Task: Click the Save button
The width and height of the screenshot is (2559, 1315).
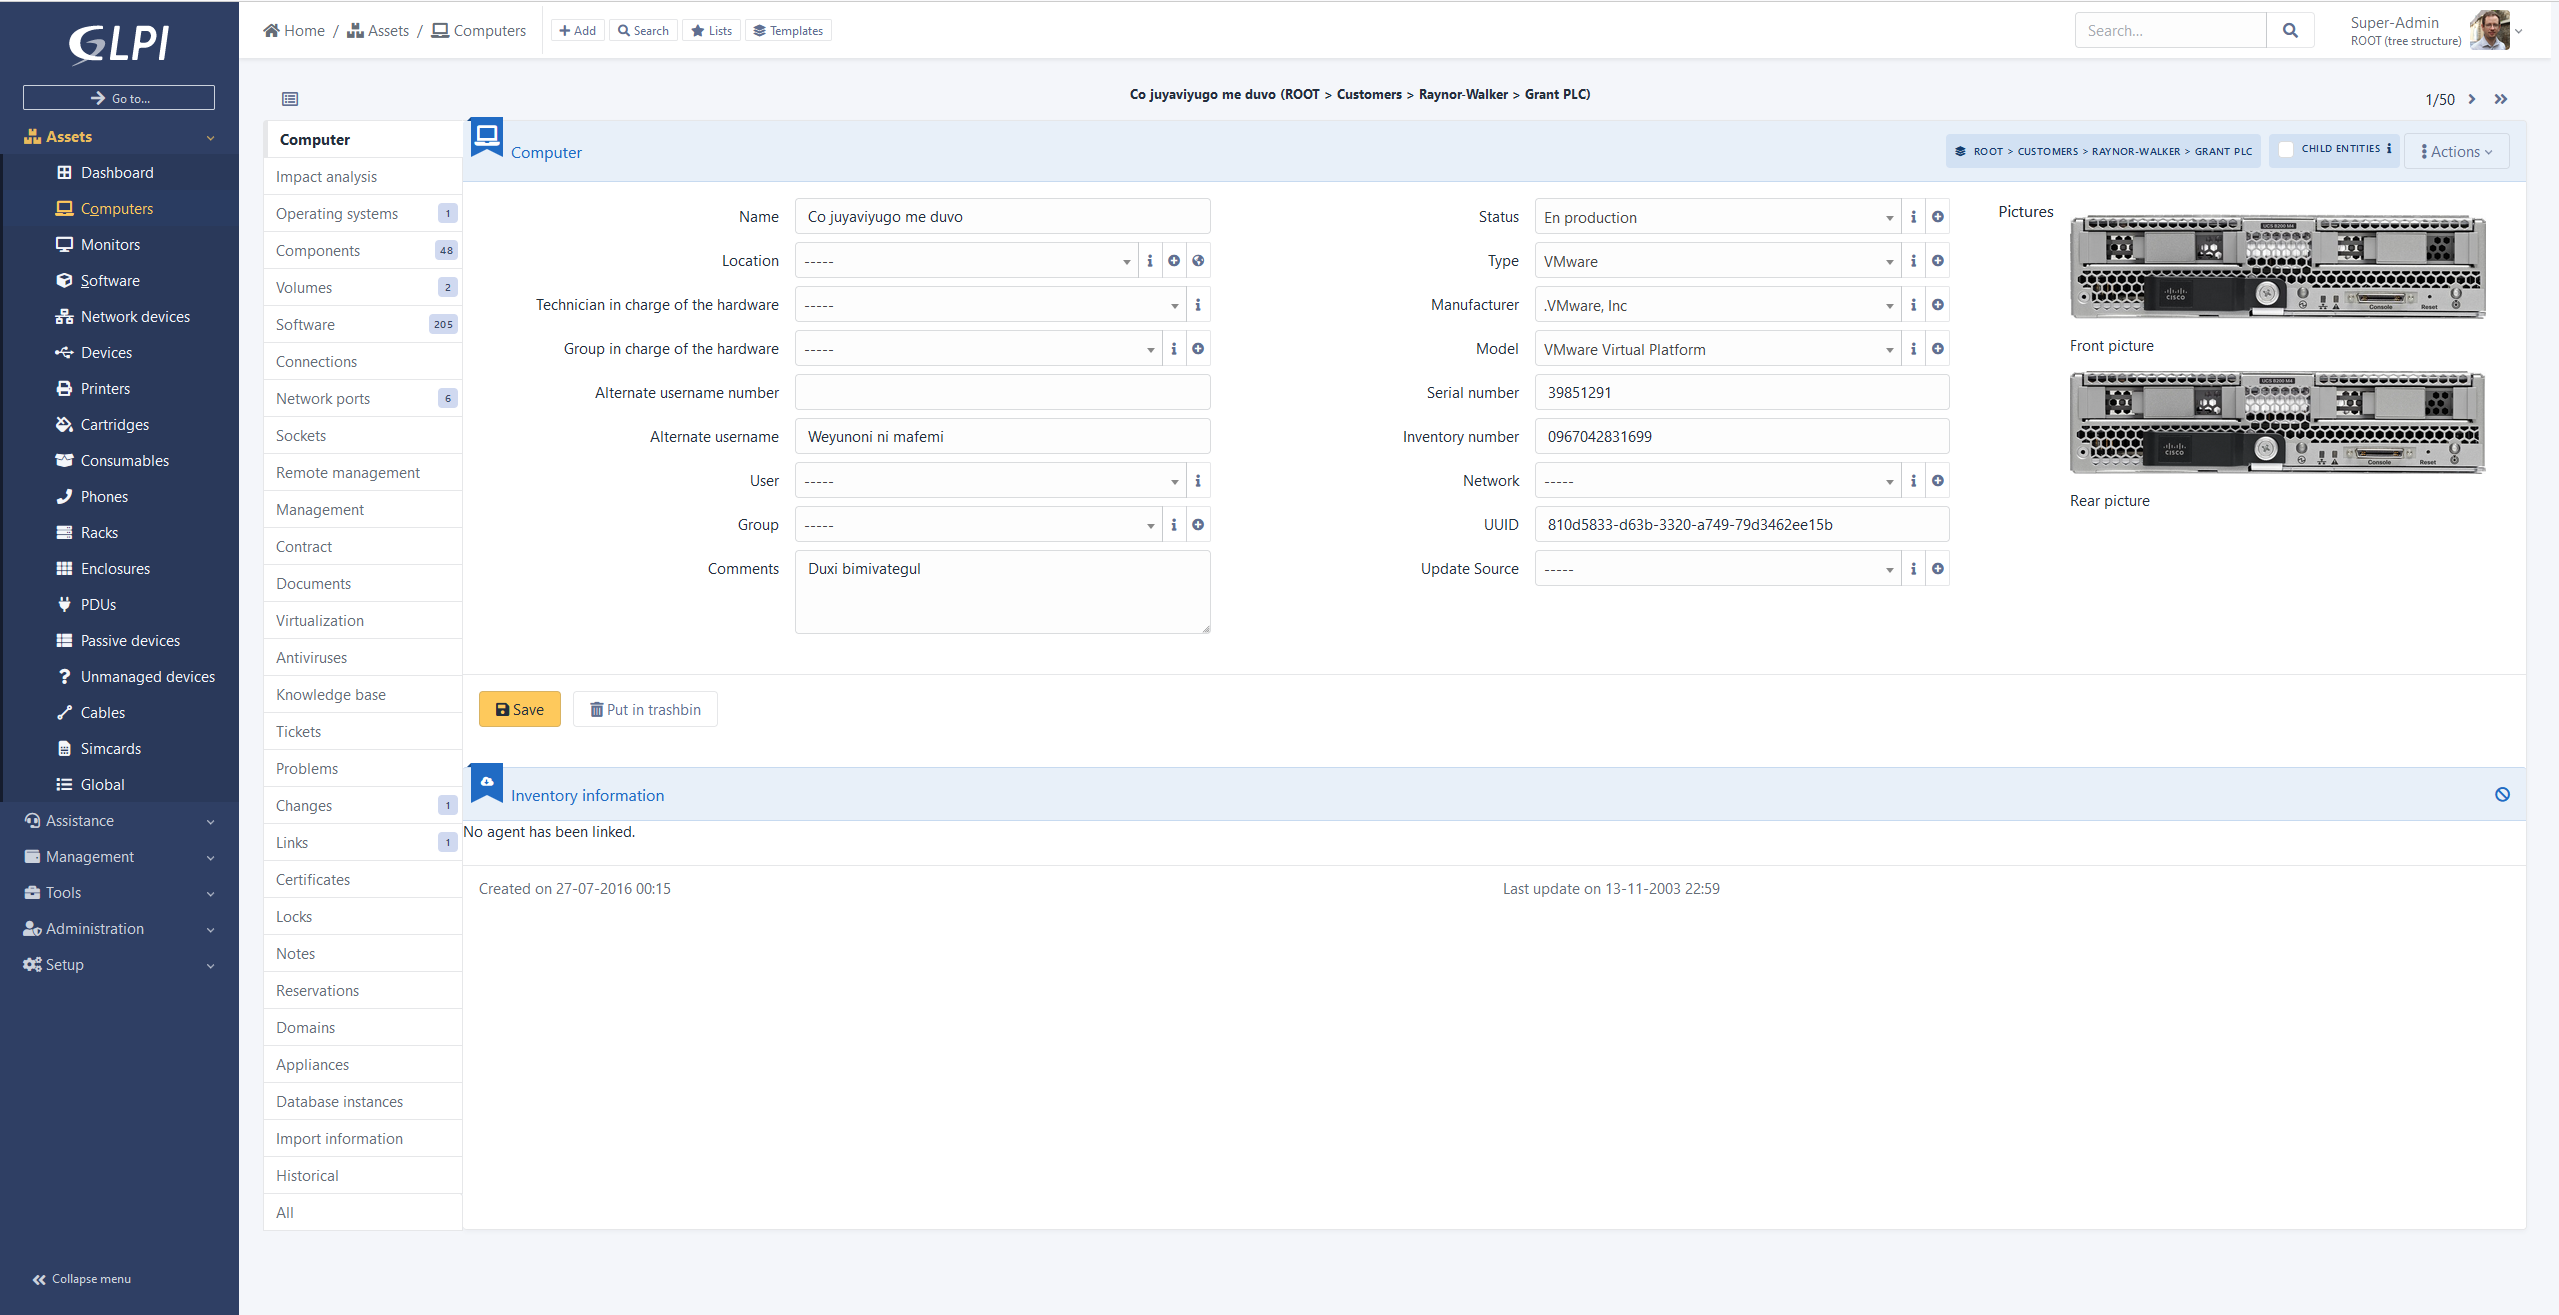Action: coord(520,708)
